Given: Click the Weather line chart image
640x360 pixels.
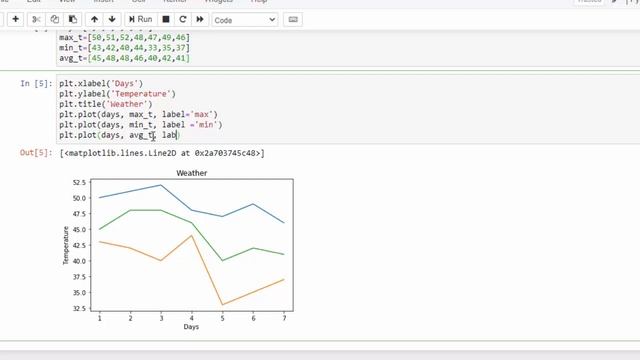Looking at the screenshot, I should [178, 249].
